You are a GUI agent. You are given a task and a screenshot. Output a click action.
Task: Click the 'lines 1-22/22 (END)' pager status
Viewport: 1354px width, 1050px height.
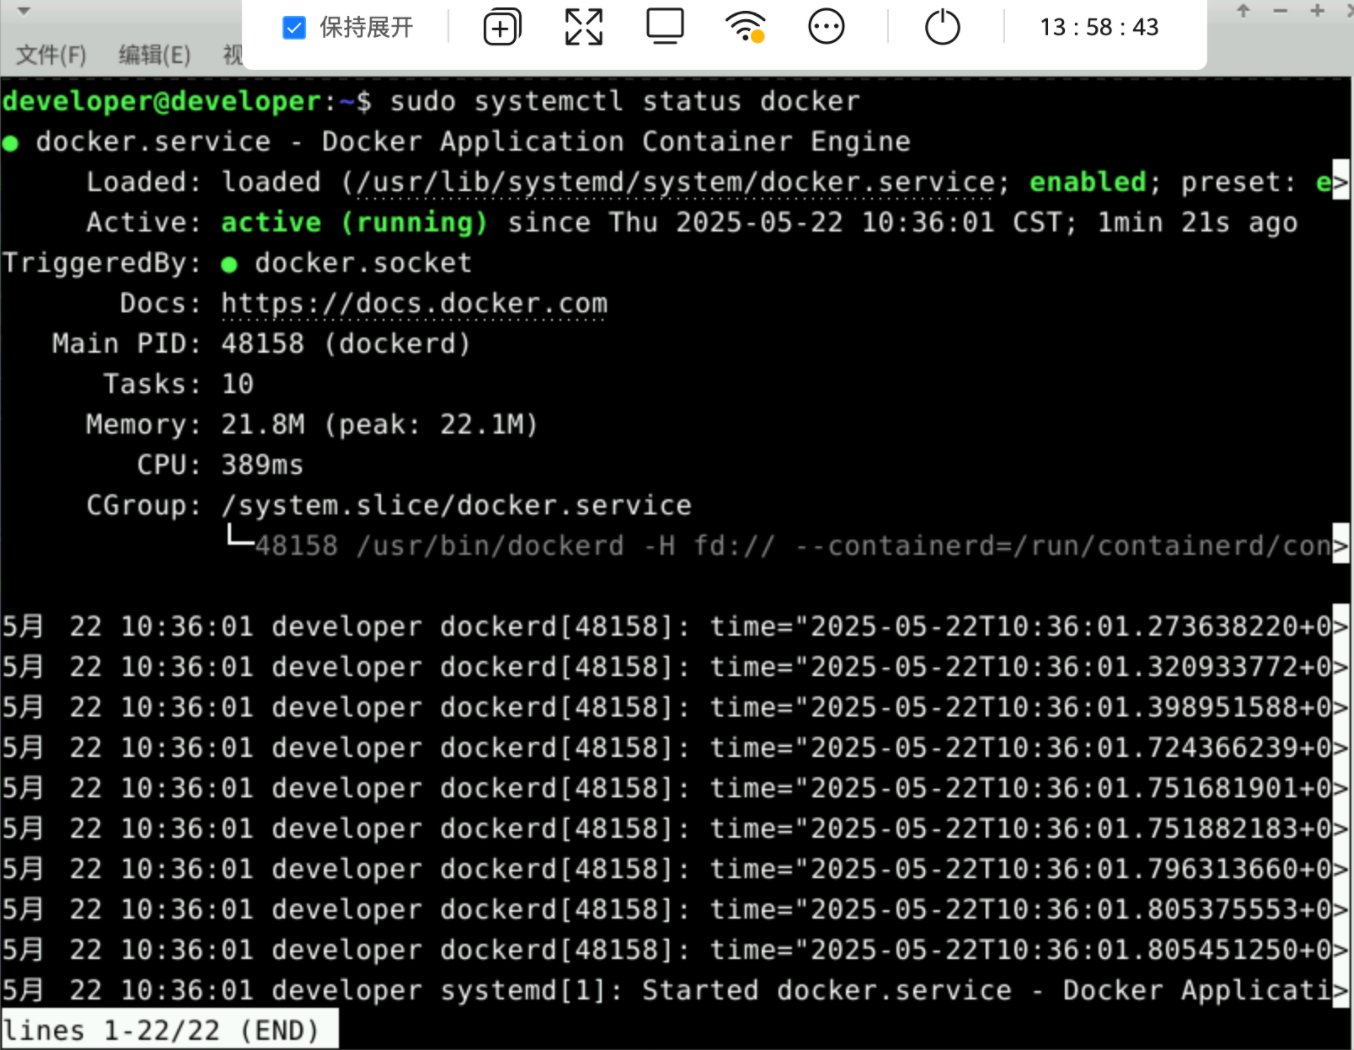pyautogui.click(x=160, y=1030)
